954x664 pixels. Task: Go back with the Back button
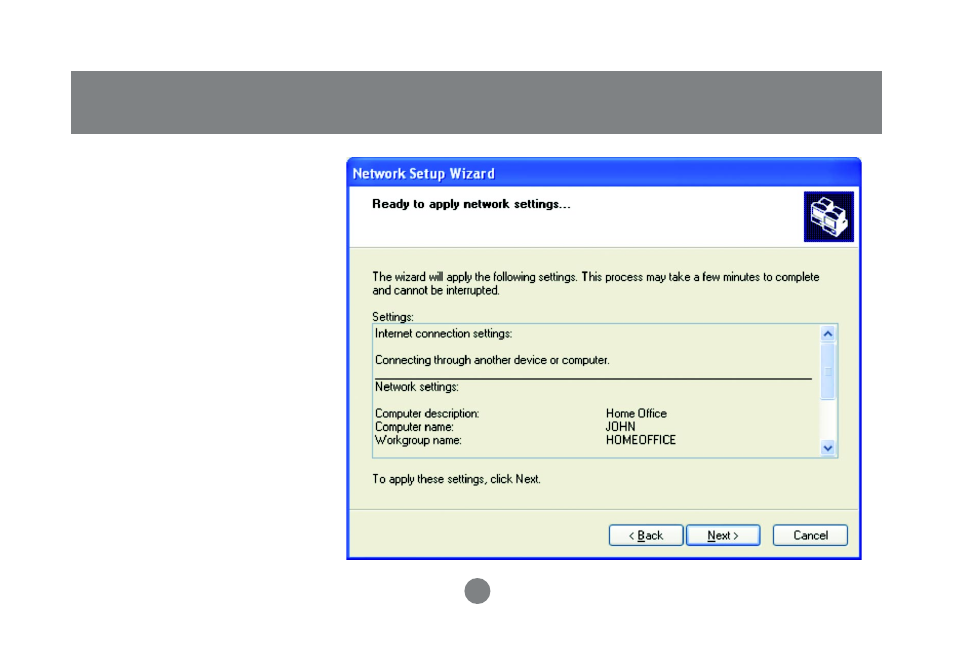pyautogui.click(x=646, y=536)
